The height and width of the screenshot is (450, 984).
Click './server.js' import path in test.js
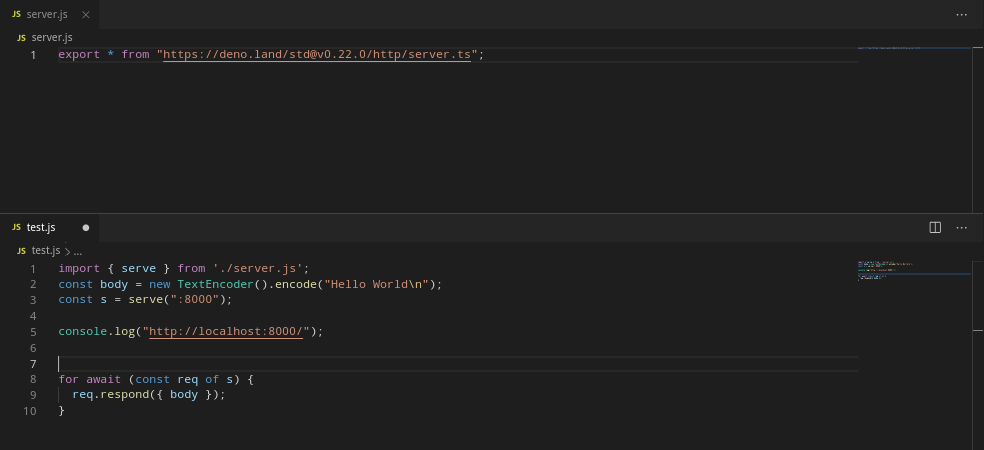tap(257, 269)
